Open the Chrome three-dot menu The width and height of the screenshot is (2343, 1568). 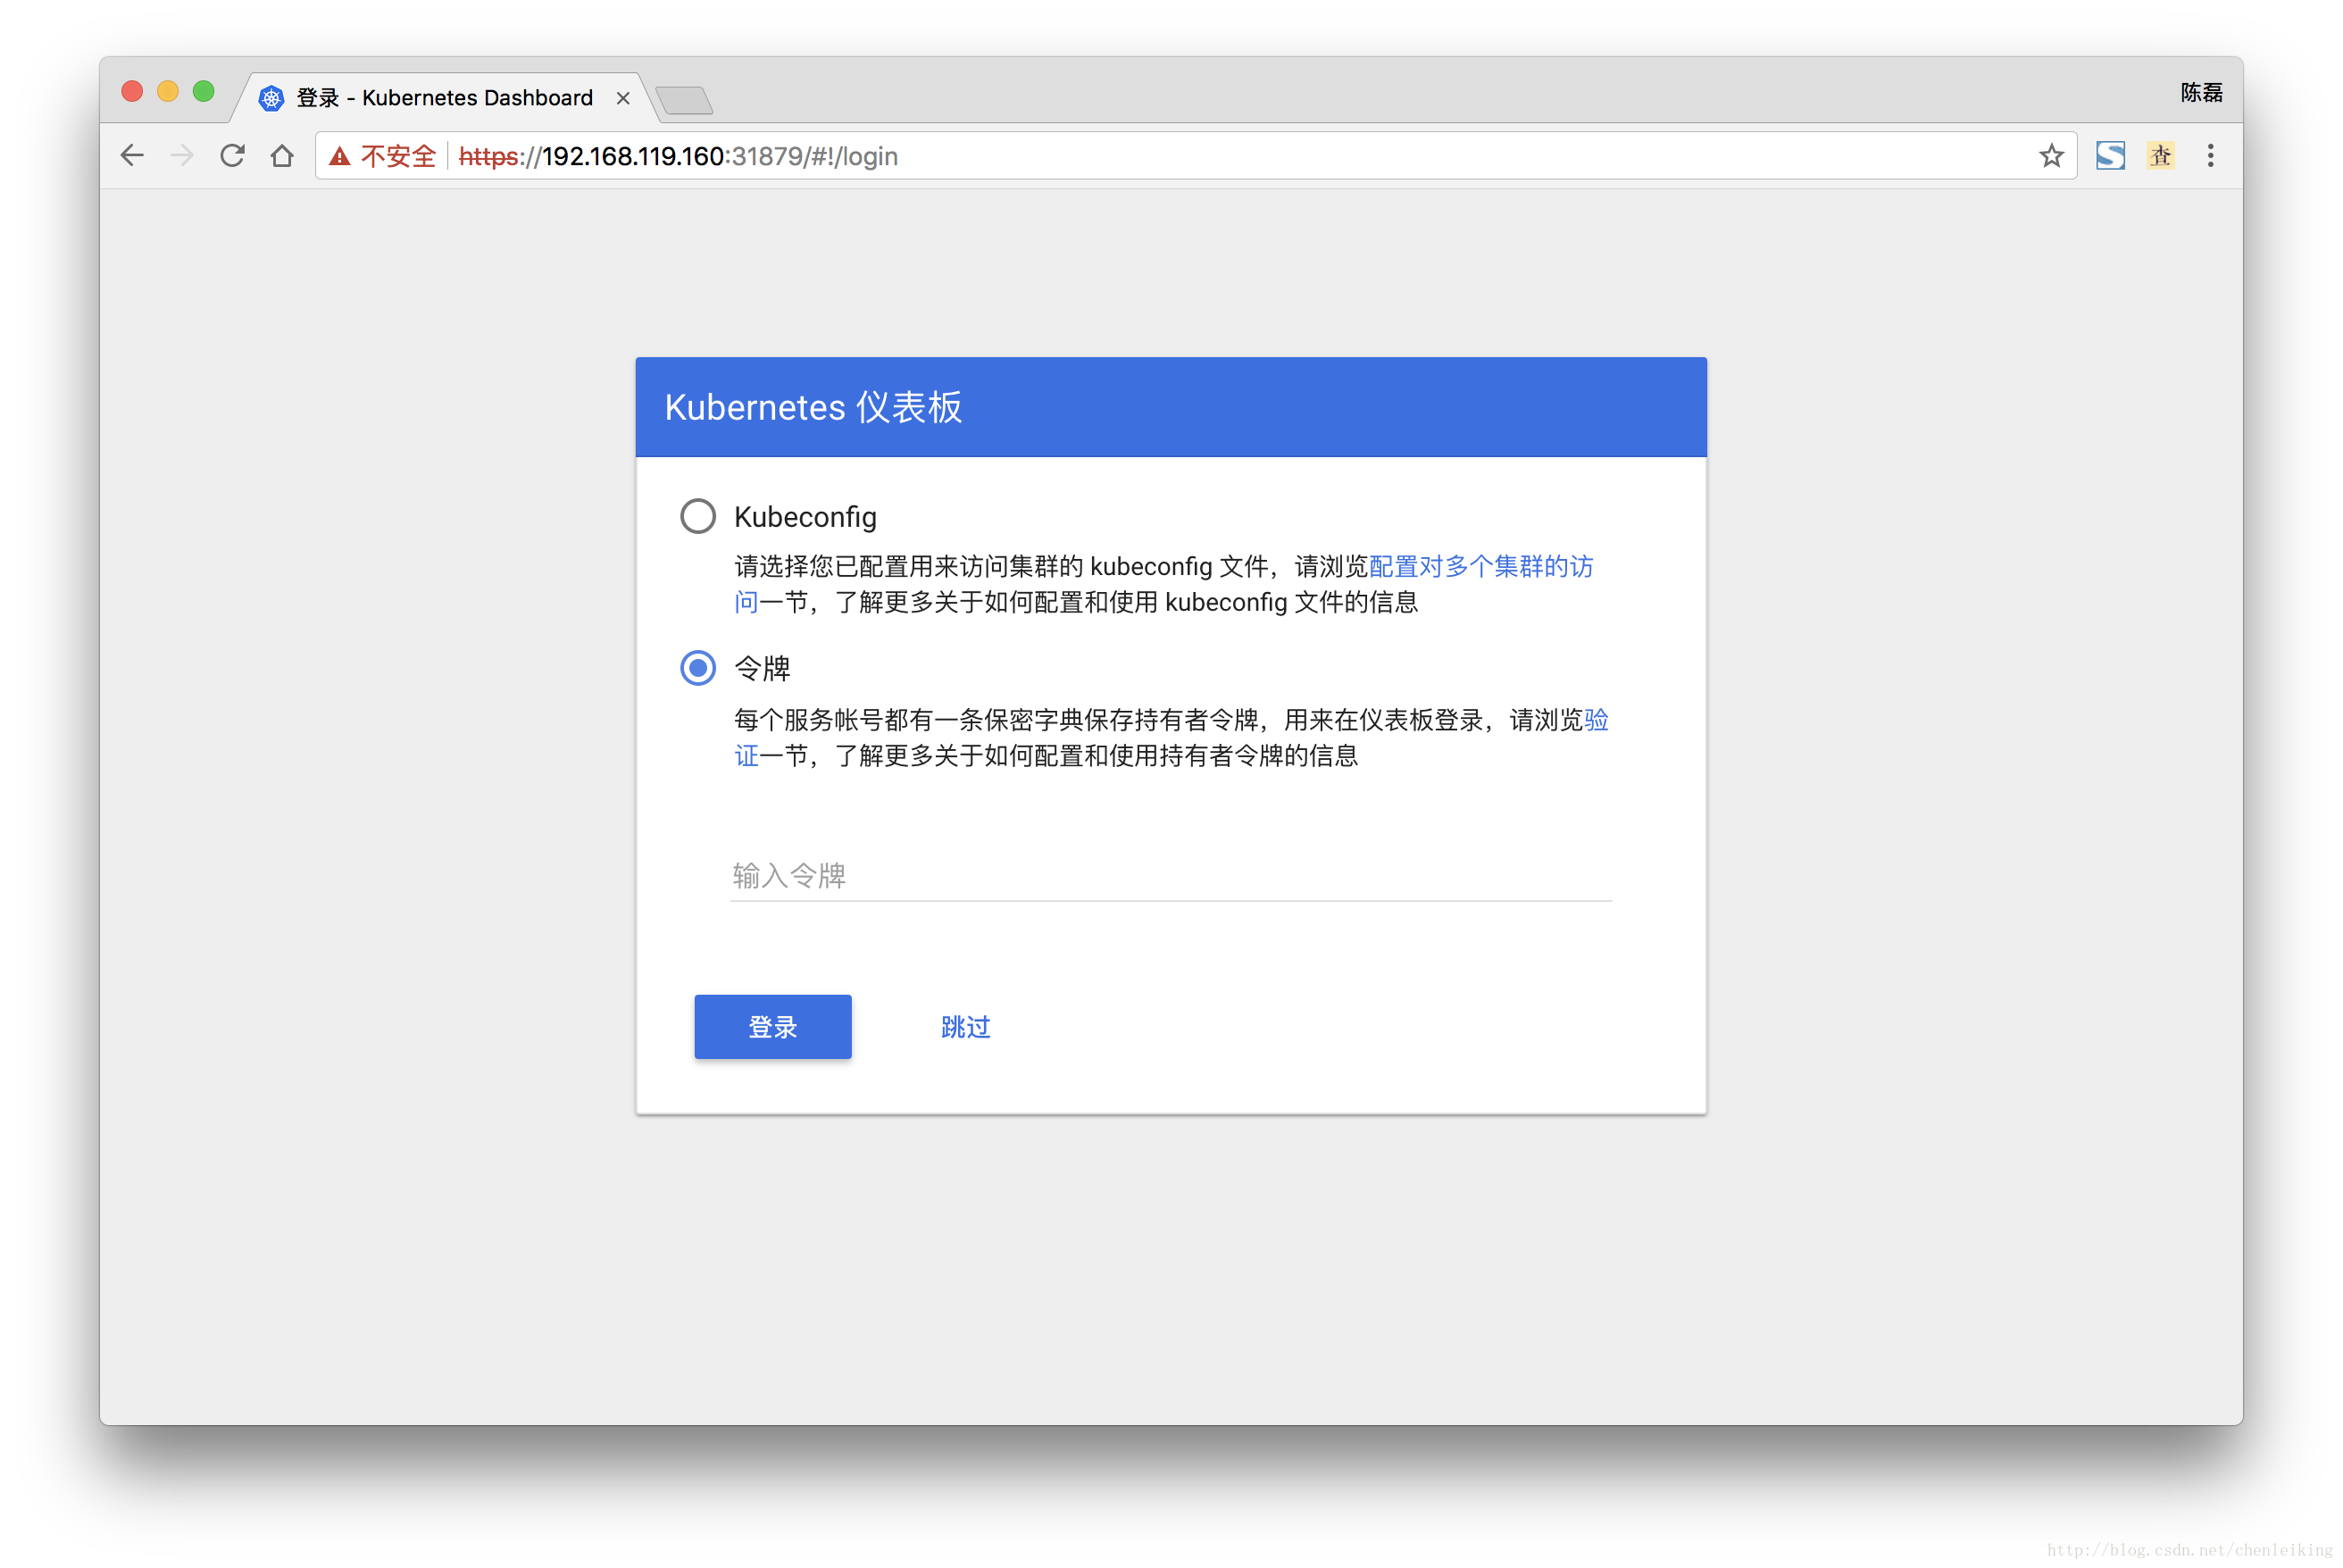[x=2210, y=156]
